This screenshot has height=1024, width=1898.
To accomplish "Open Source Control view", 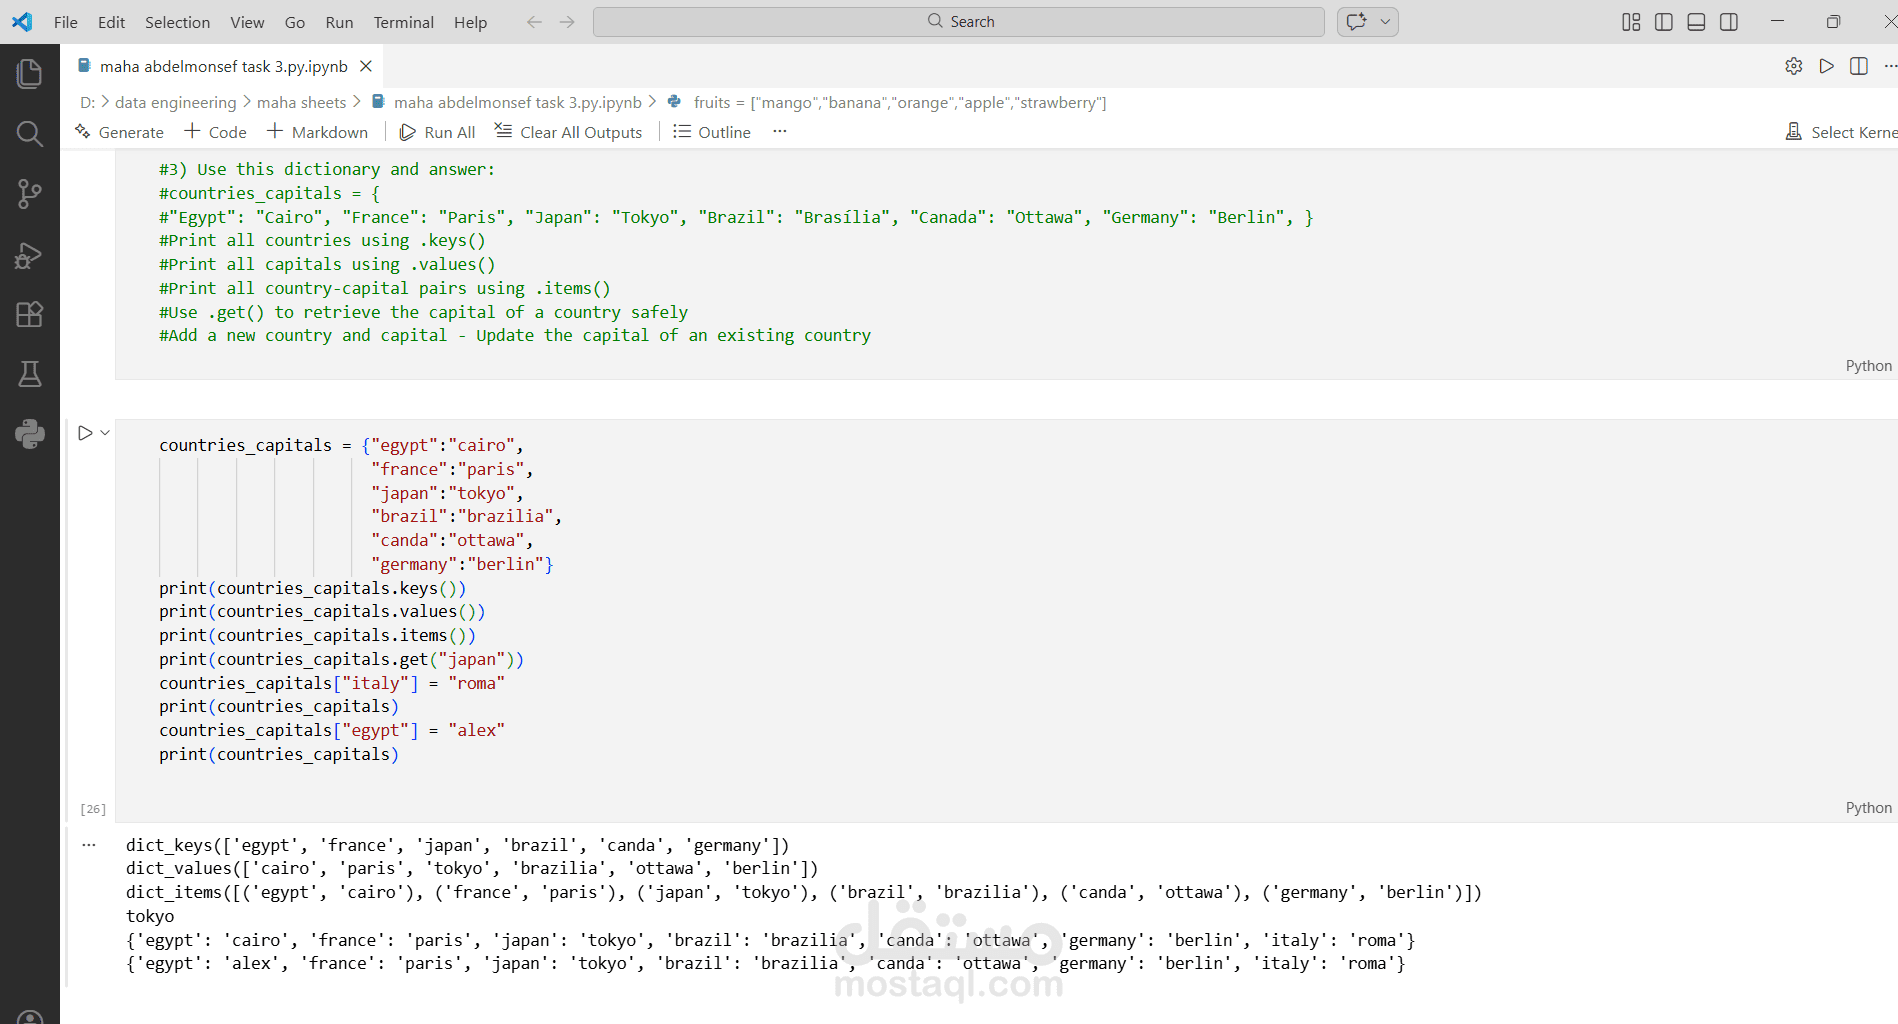I will 29,194.
